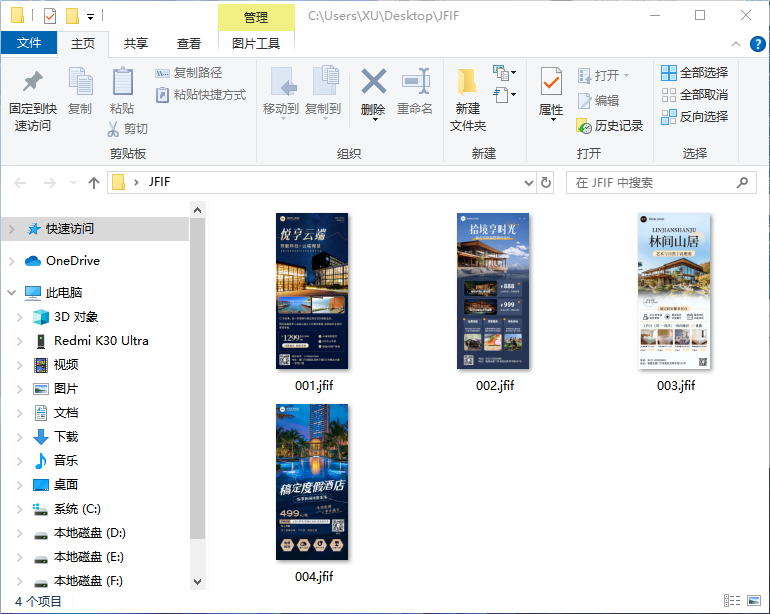Click the Properties checkmark icon
This screenshot has height=614, width=770.
pyautogui.click(x=551, y=81)
